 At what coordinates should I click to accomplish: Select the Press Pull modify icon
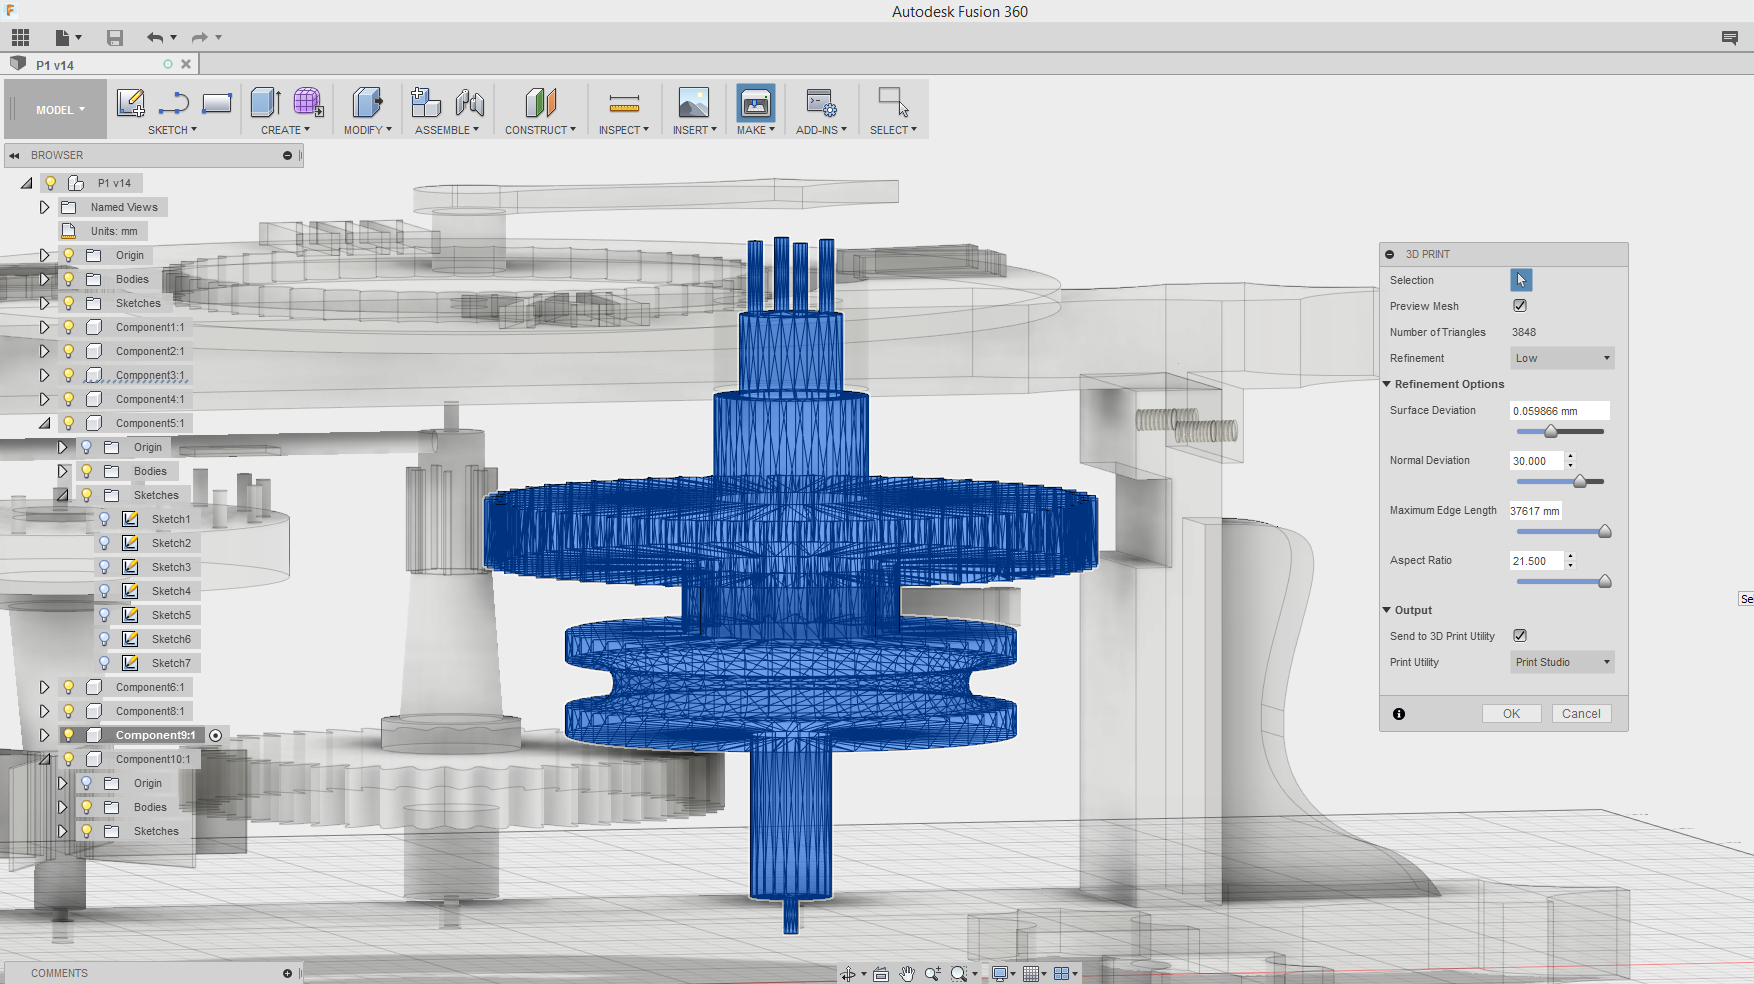[367, 103]
